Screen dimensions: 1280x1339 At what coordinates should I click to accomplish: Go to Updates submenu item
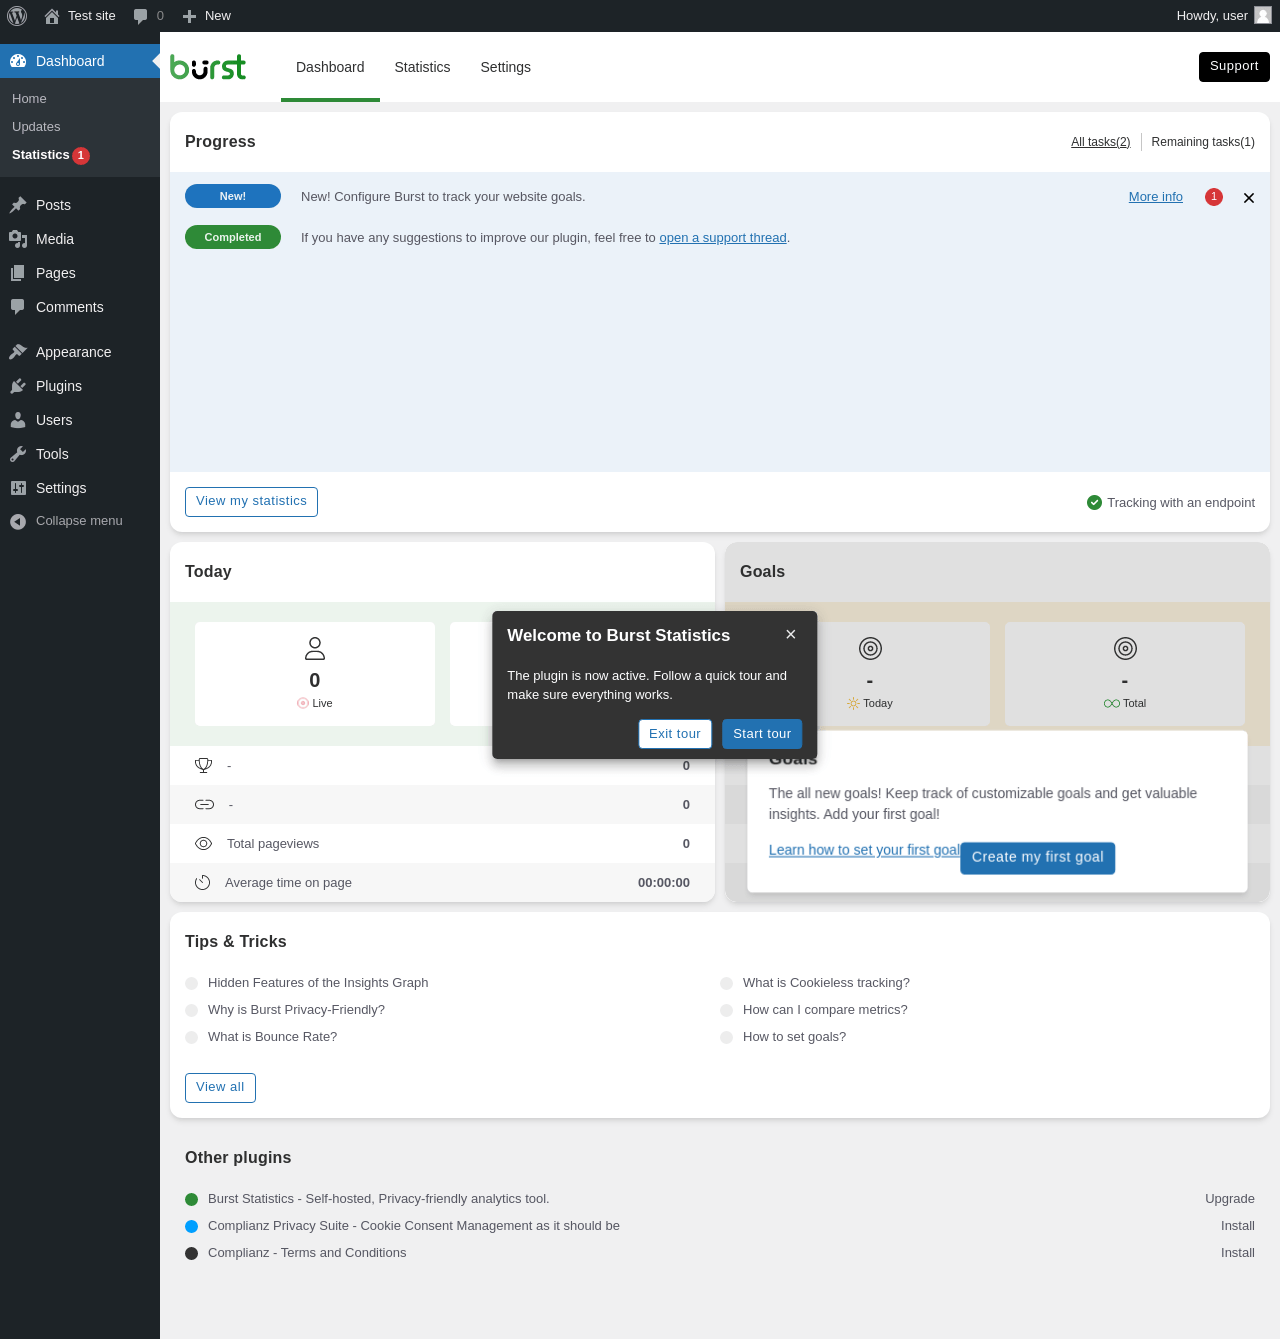click(80, 127)
